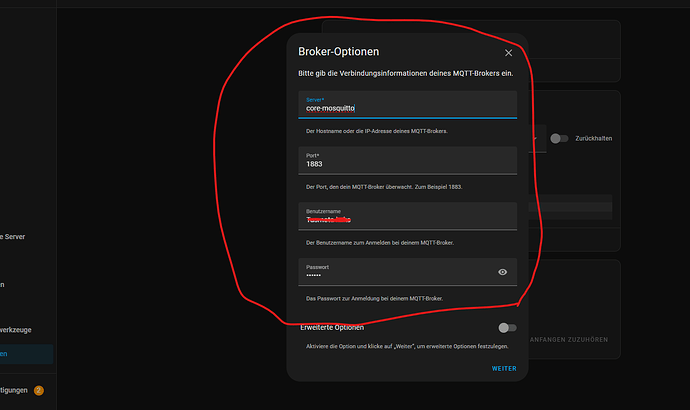This screenshot has width=690, height=410.
Task: Click into the Port field showing 1883
Action: coord(407,162)
